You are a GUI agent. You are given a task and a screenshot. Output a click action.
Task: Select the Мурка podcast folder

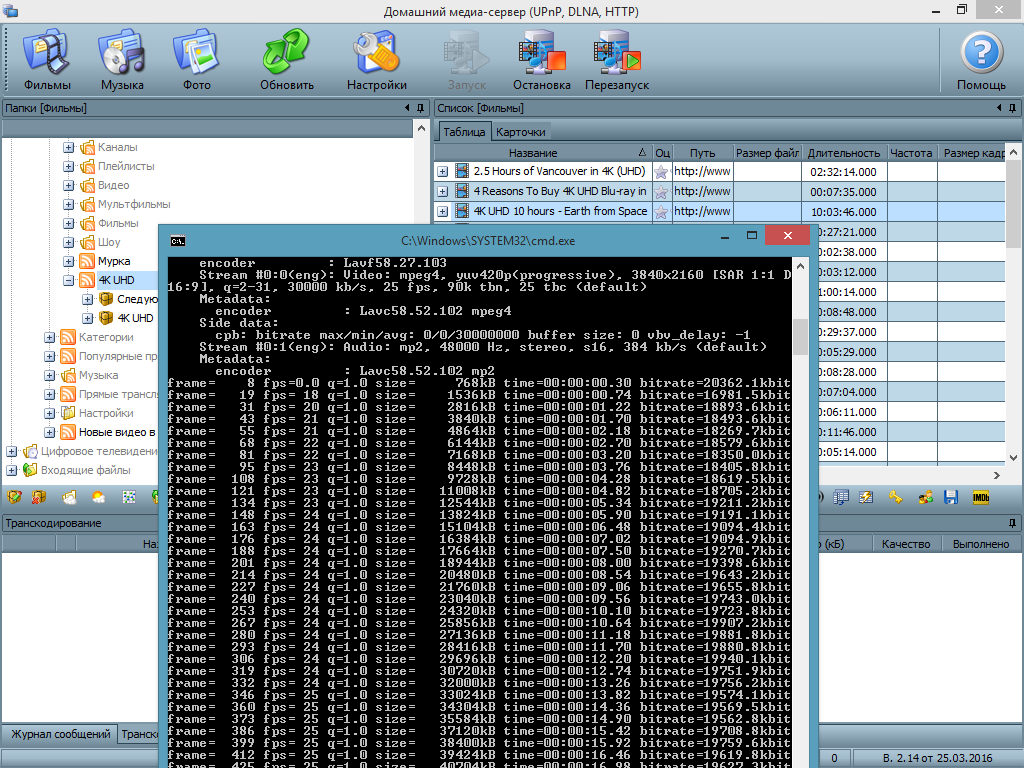point(113,262)
